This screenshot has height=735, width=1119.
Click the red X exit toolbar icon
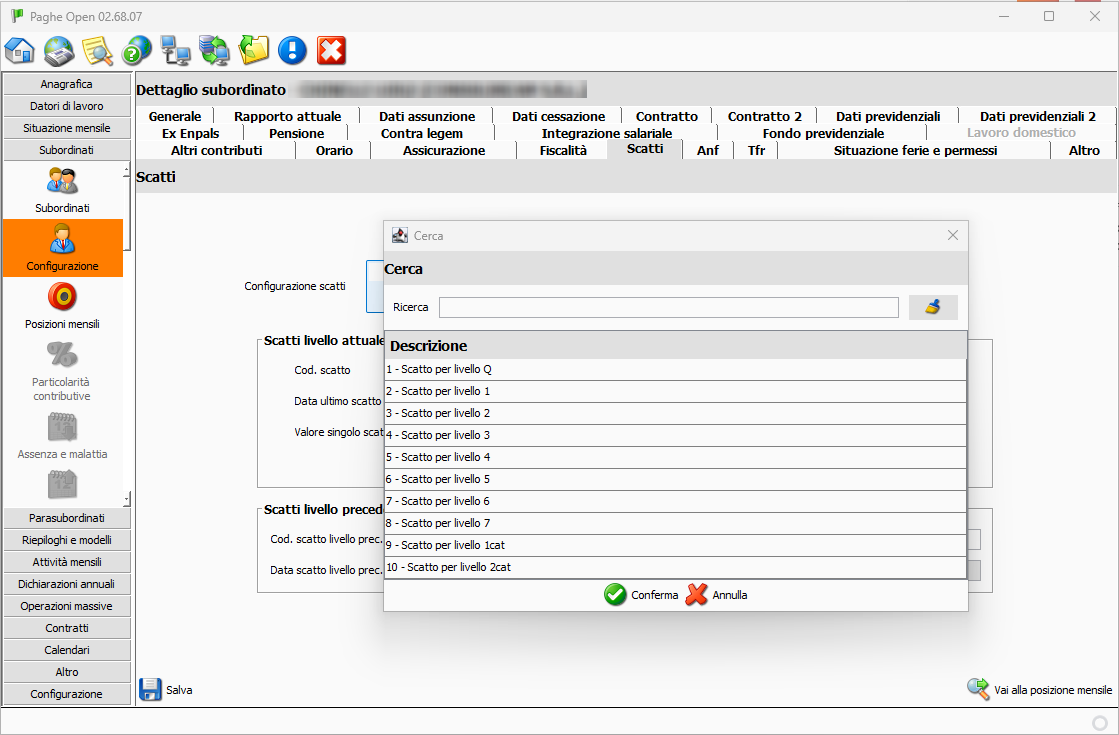coord(331,50)
